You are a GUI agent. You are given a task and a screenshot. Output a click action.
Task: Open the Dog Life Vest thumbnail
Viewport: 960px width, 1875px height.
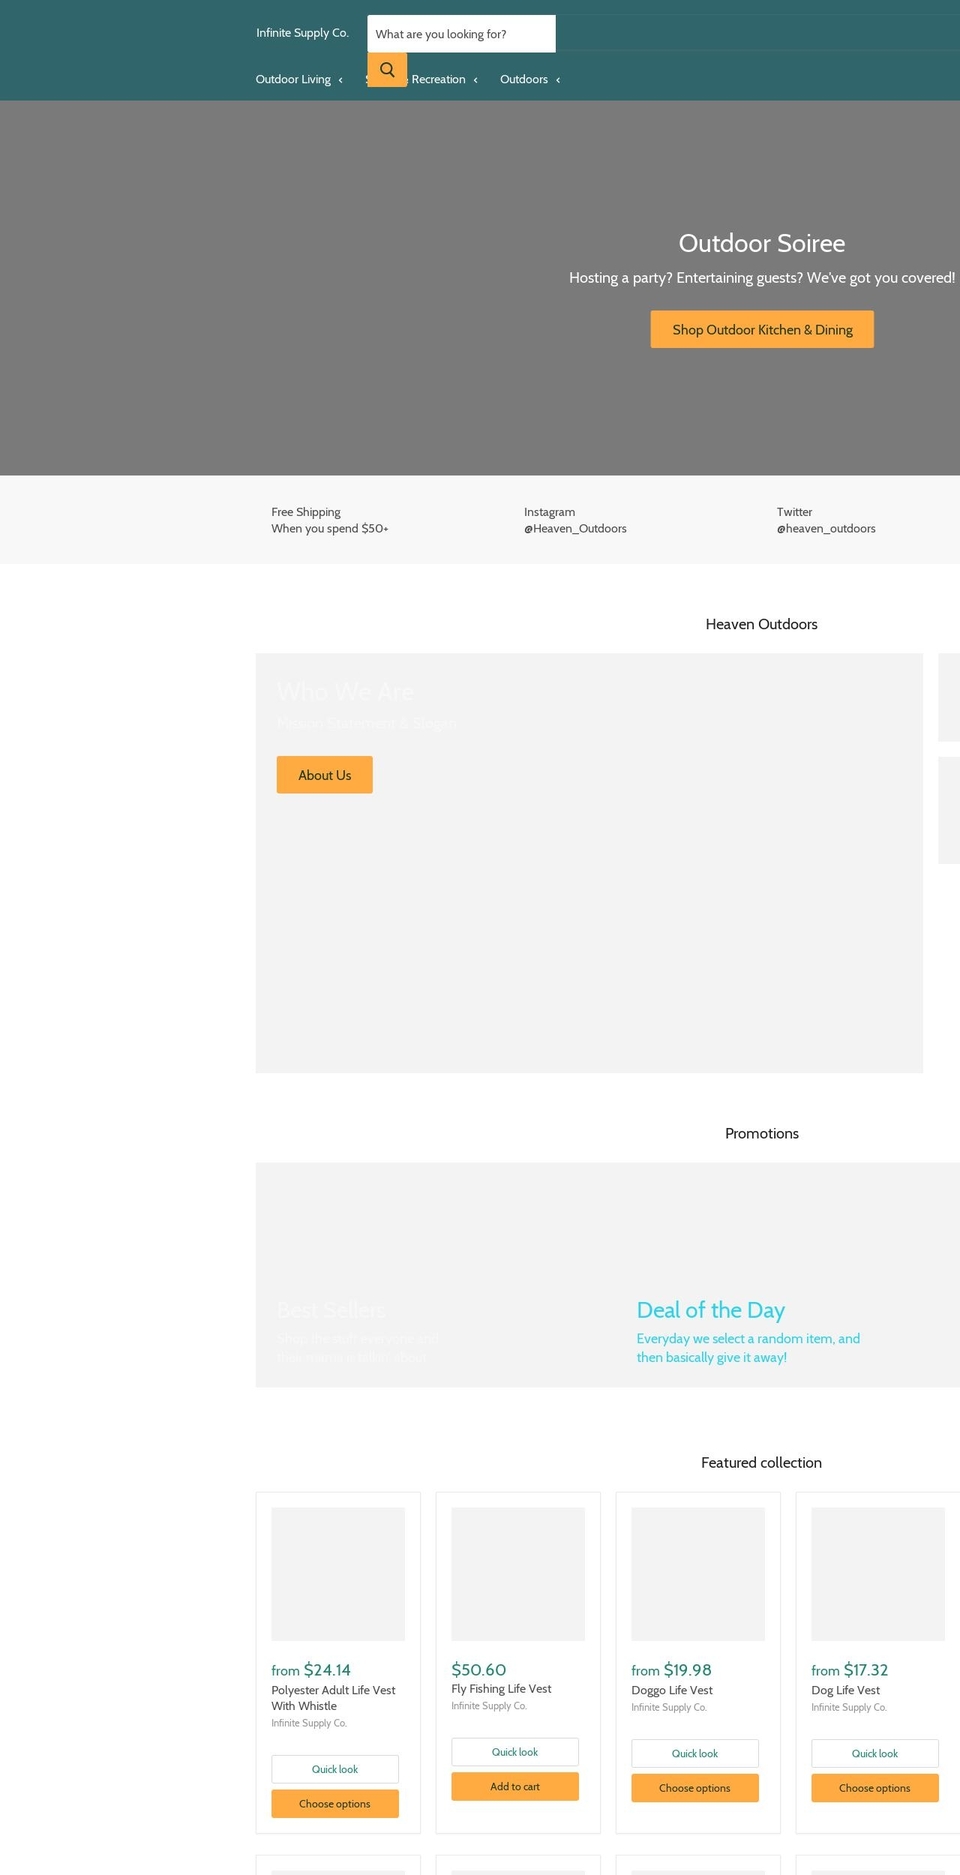[x=878, y=1574]
